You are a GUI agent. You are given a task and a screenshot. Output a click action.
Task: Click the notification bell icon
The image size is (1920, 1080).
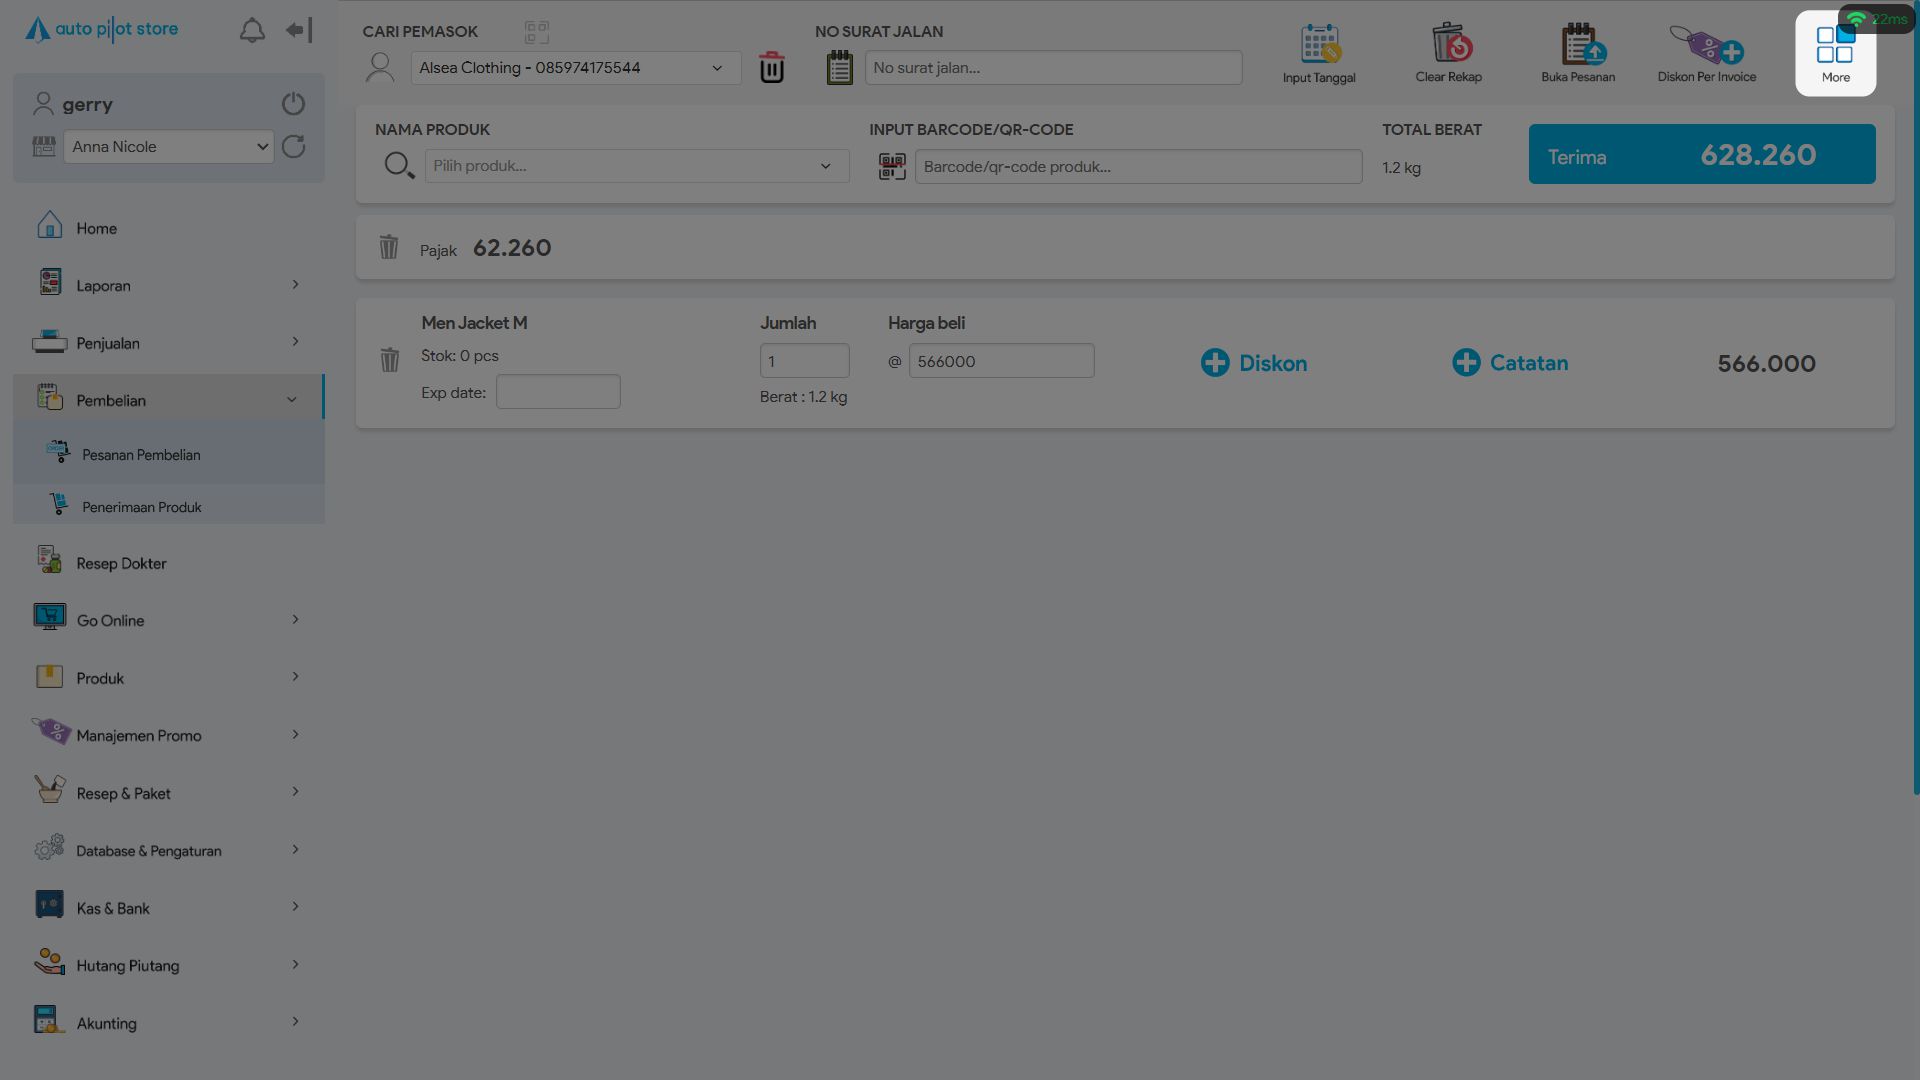point(252,31)
